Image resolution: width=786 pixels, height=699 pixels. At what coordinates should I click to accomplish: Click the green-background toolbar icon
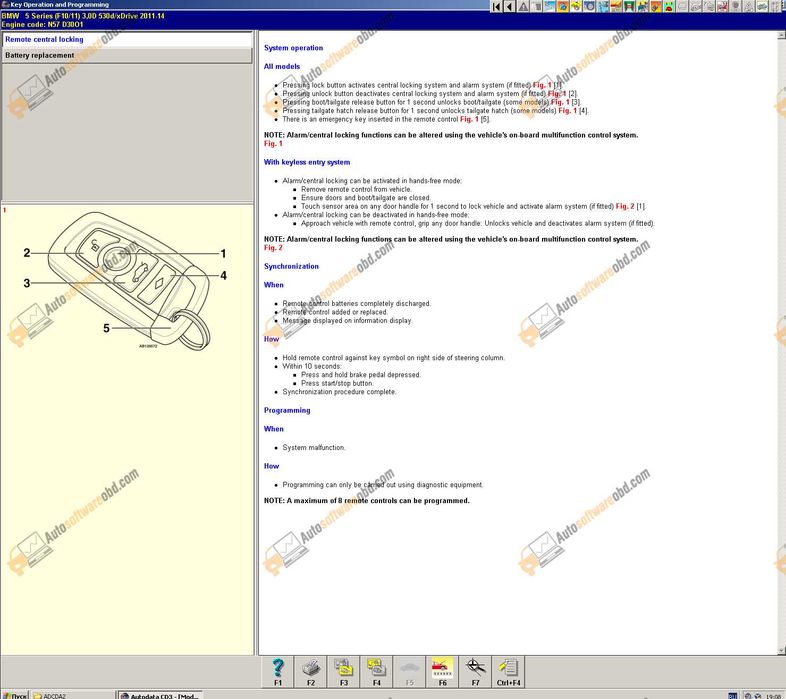tap(629, 7)
